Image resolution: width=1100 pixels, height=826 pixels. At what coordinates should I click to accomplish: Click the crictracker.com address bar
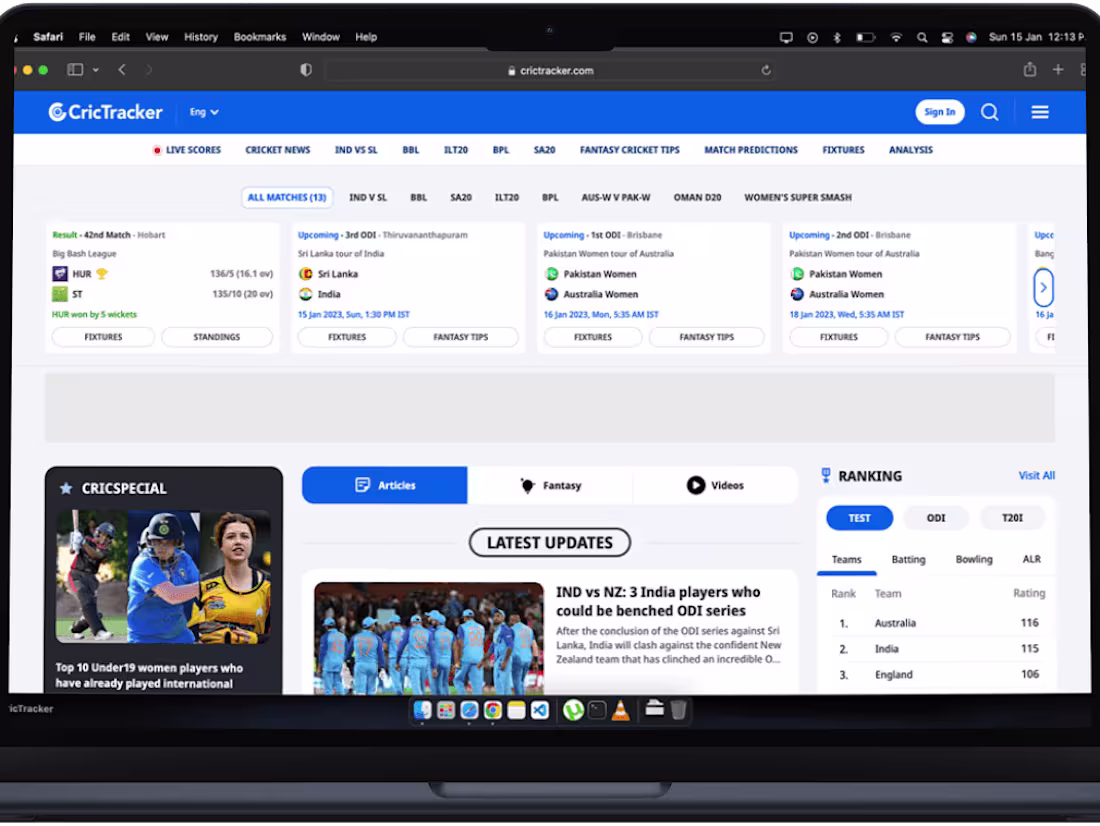(550, 70)
